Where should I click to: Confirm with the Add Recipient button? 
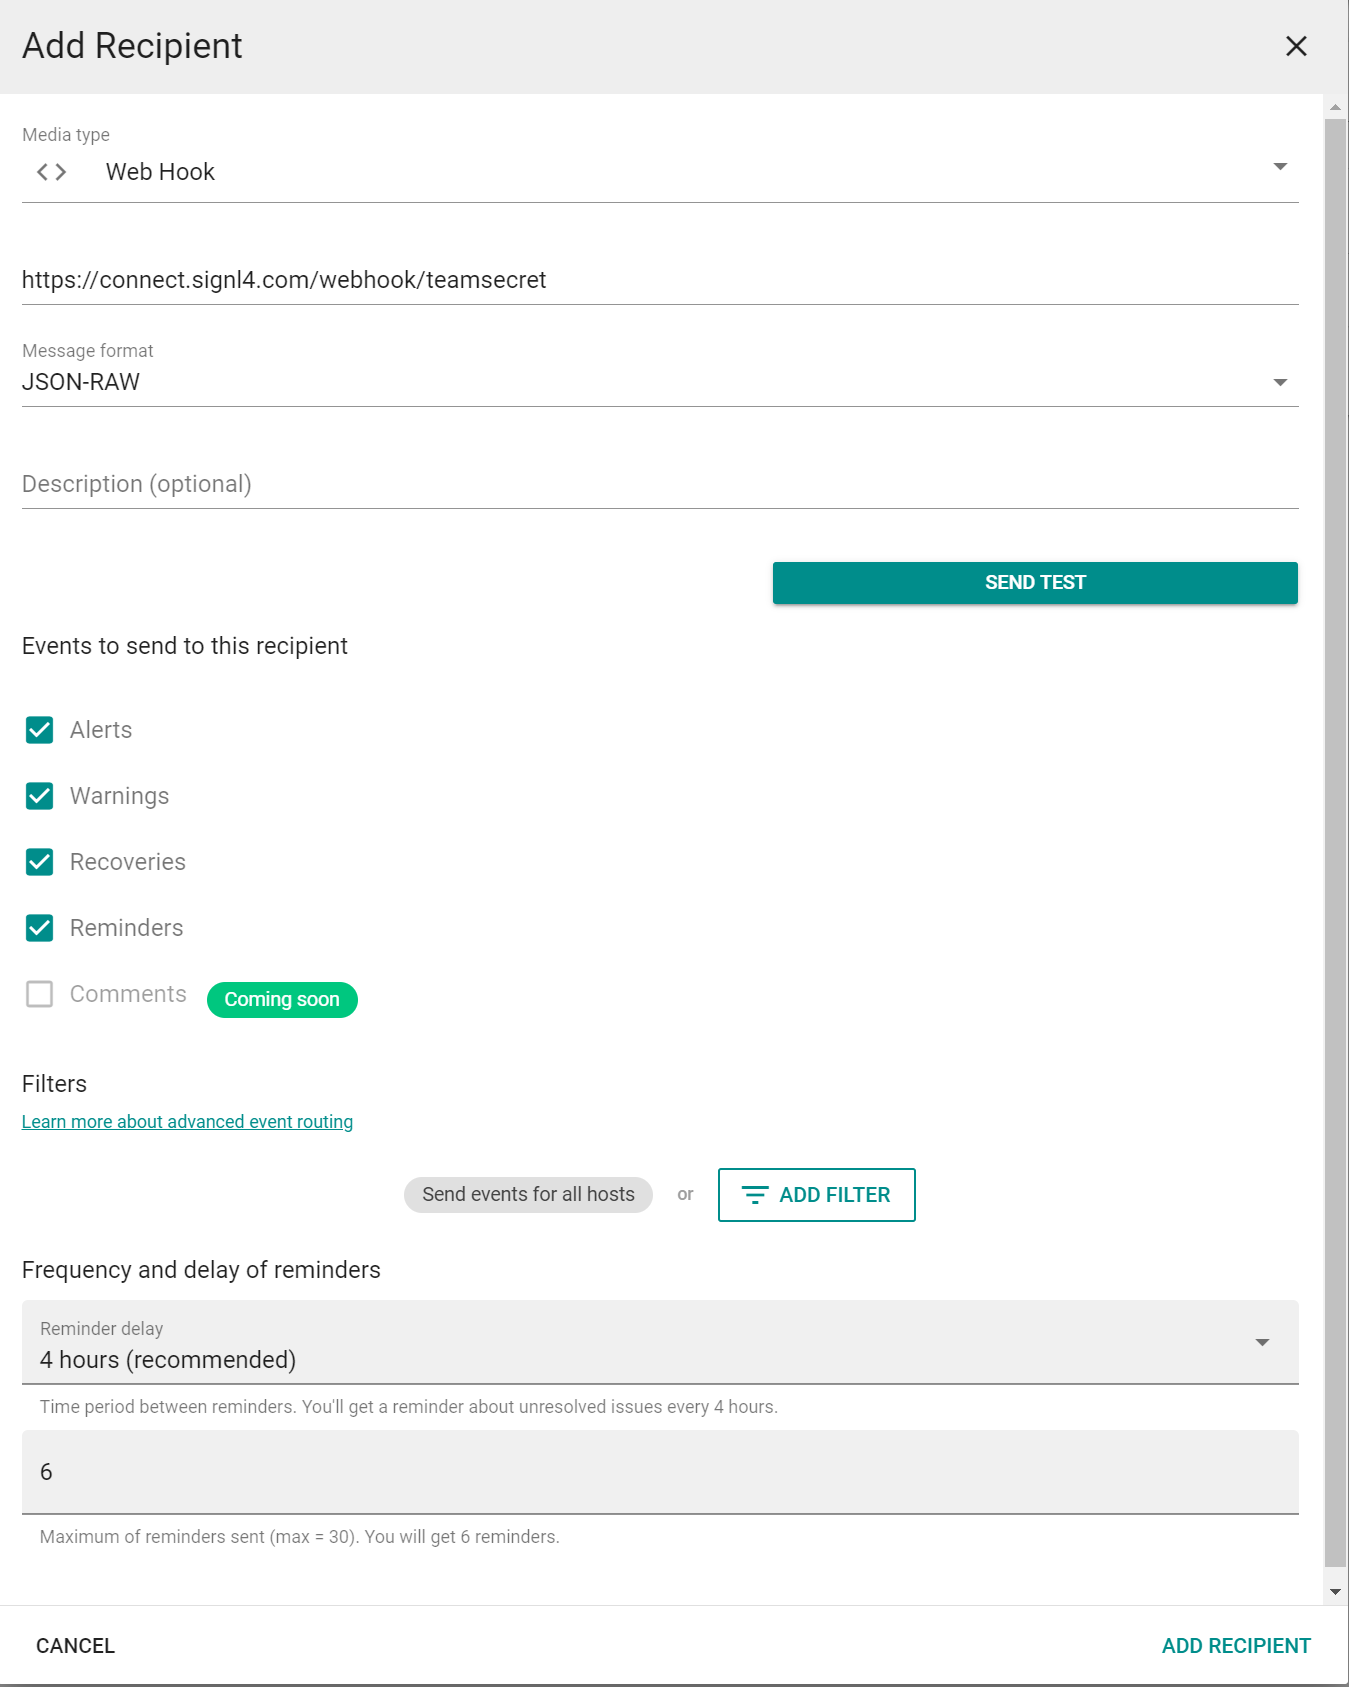tap(1236, 1646)
